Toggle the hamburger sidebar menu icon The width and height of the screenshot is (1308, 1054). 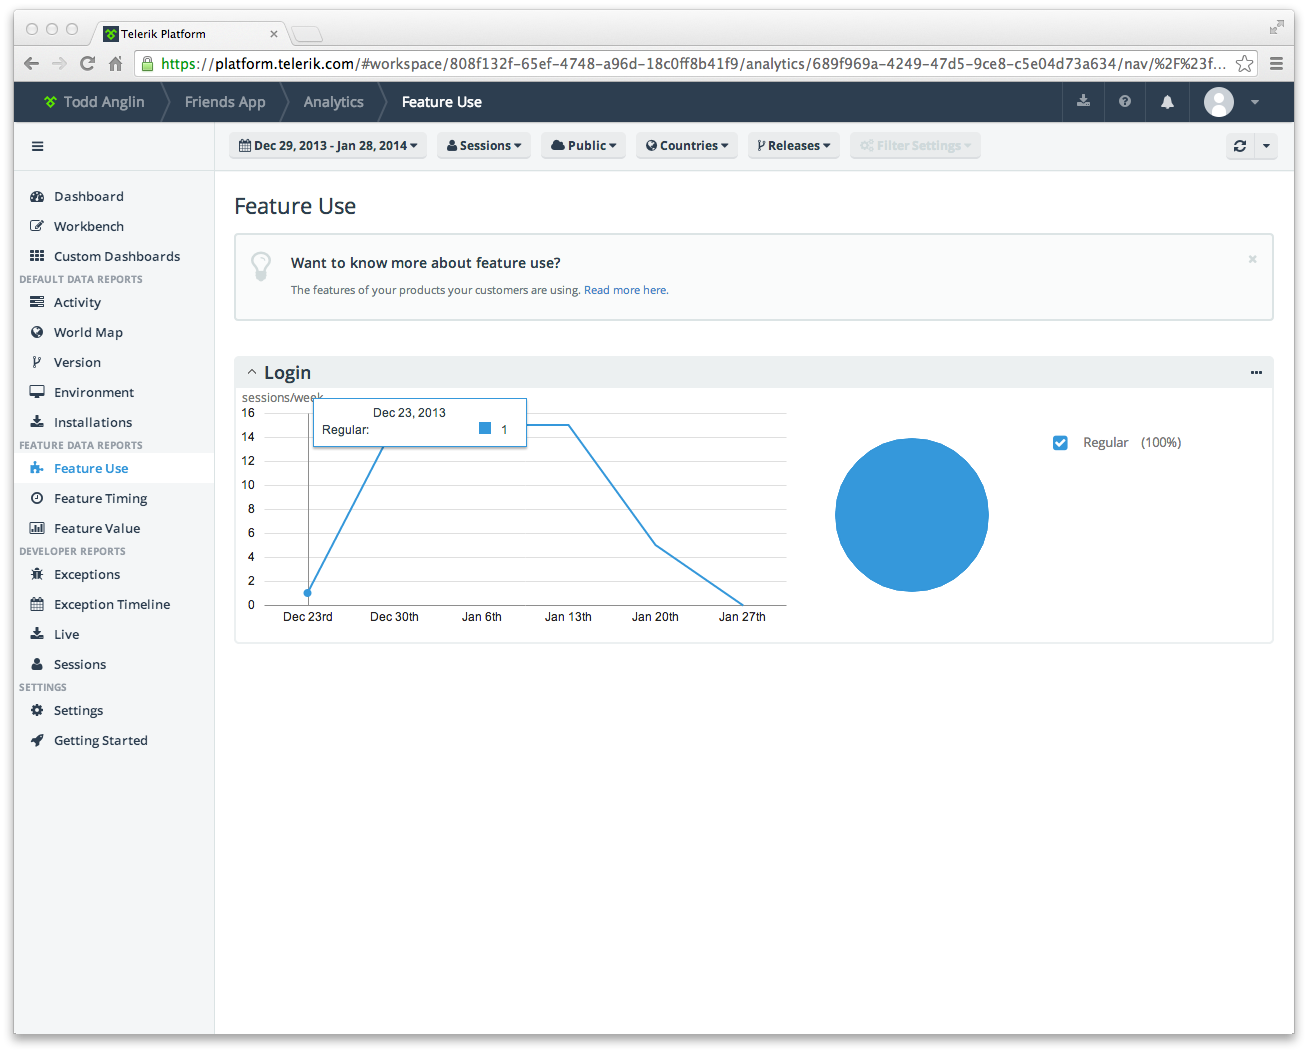pos(37,146)
